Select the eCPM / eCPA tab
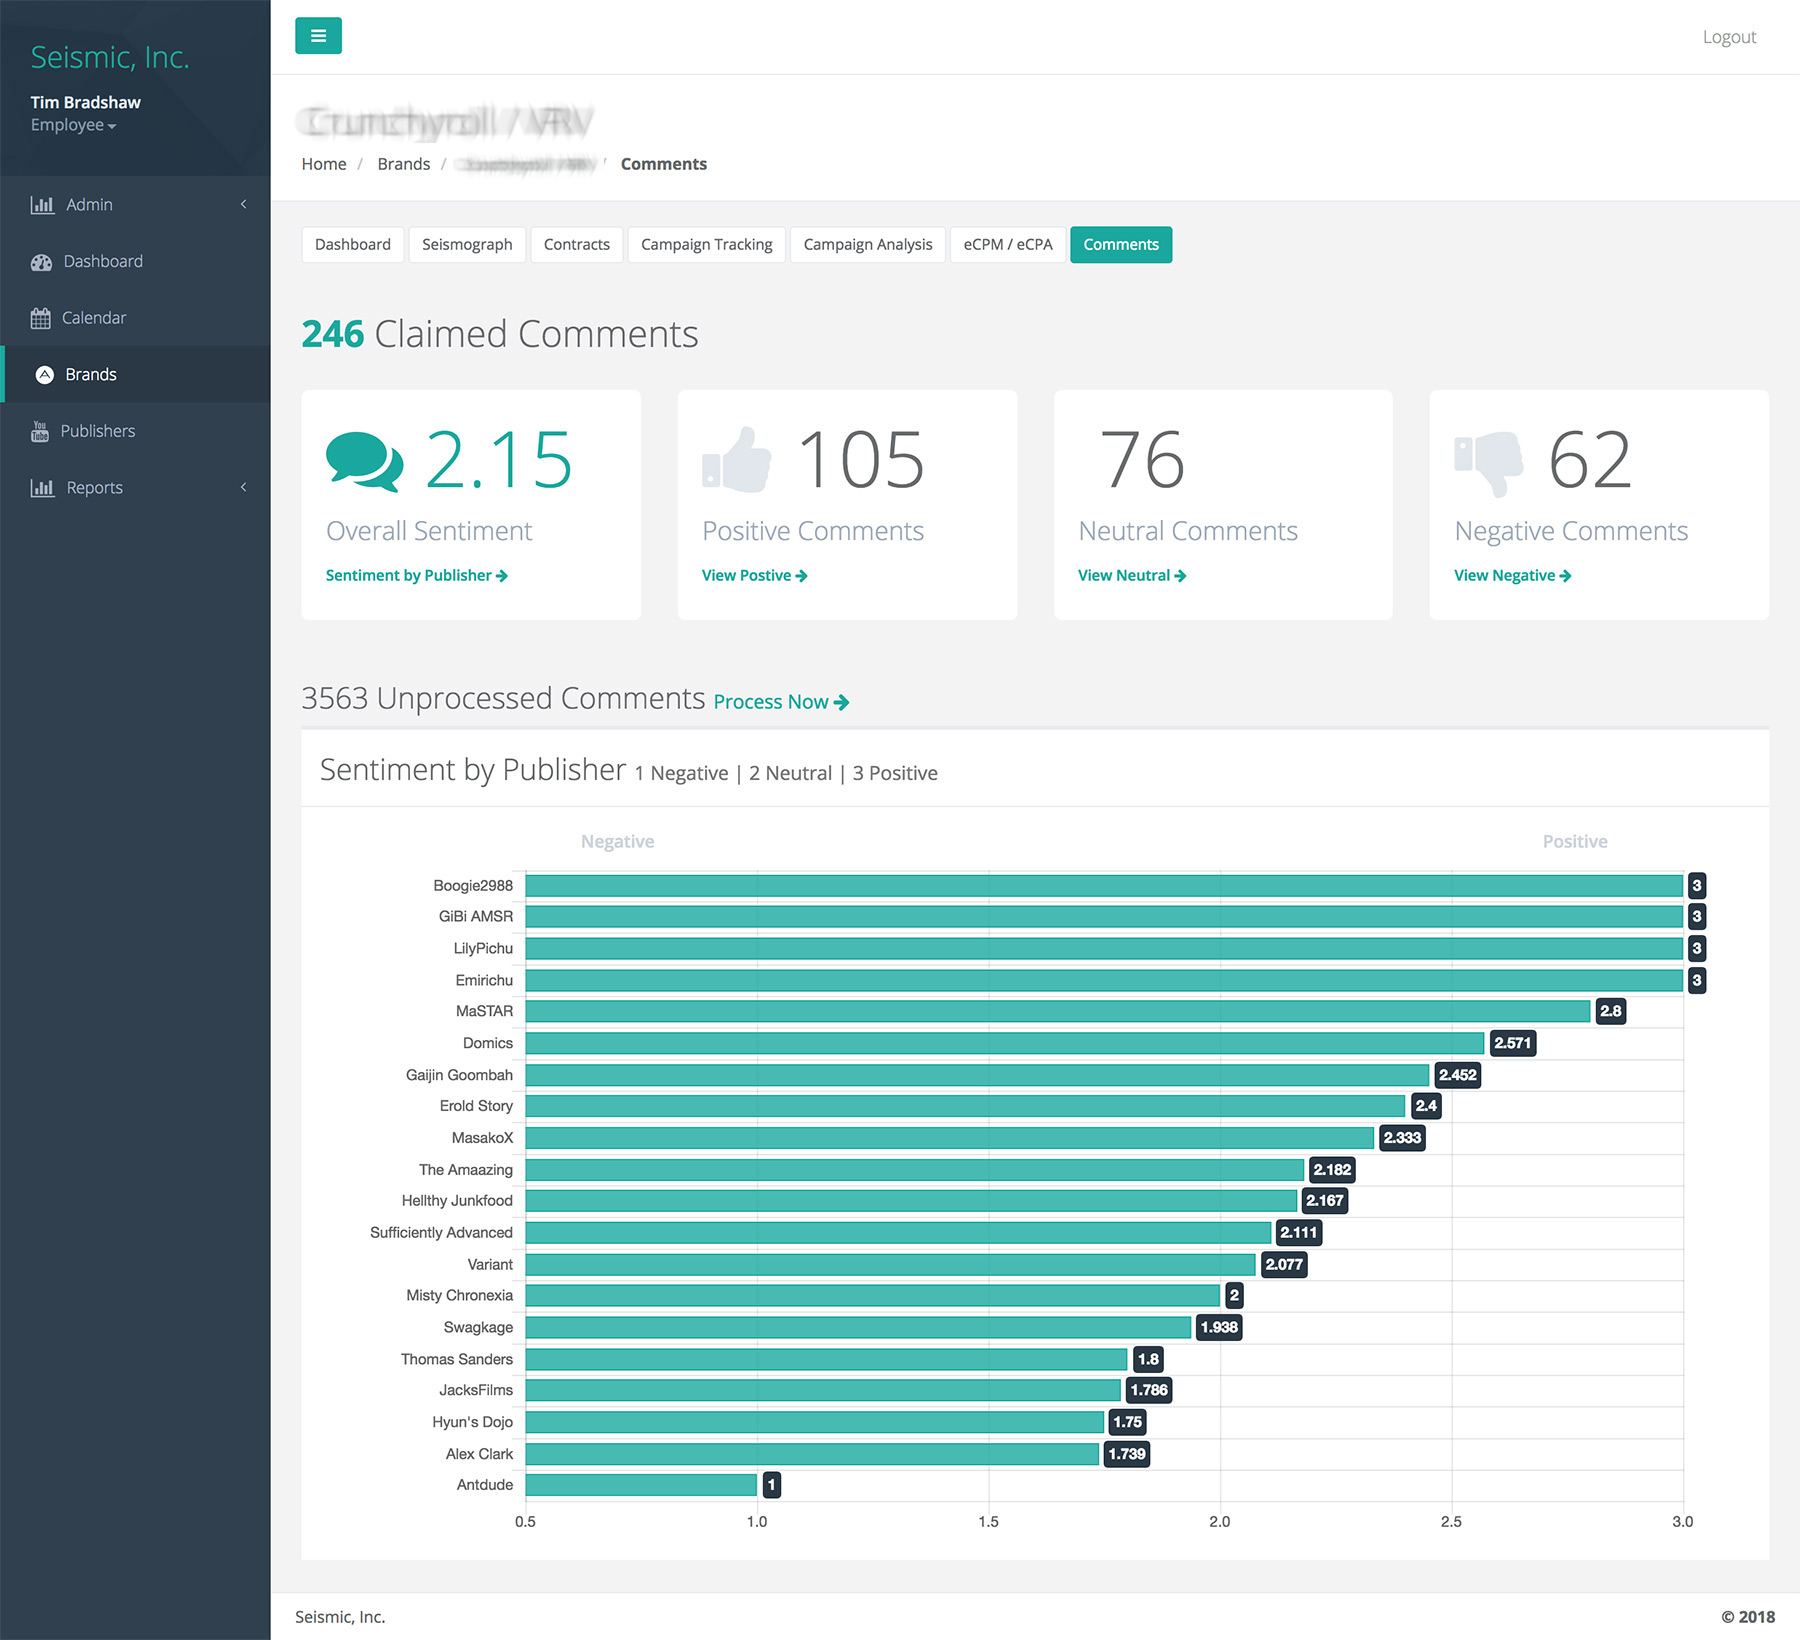This screenshot has width=1800, height=1640. tap(1007, 245)
